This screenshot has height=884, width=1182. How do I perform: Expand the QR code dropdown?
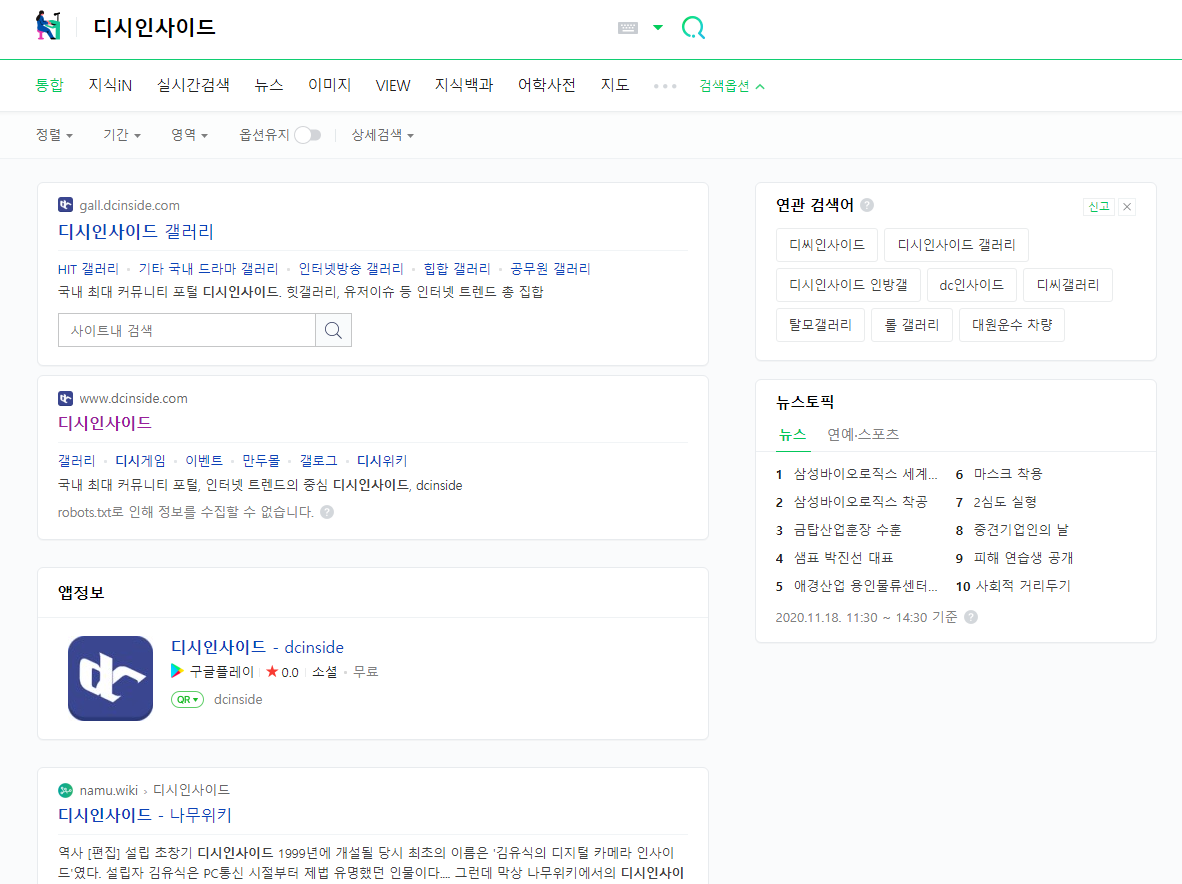pyautogui.click(x=188, y=700)
